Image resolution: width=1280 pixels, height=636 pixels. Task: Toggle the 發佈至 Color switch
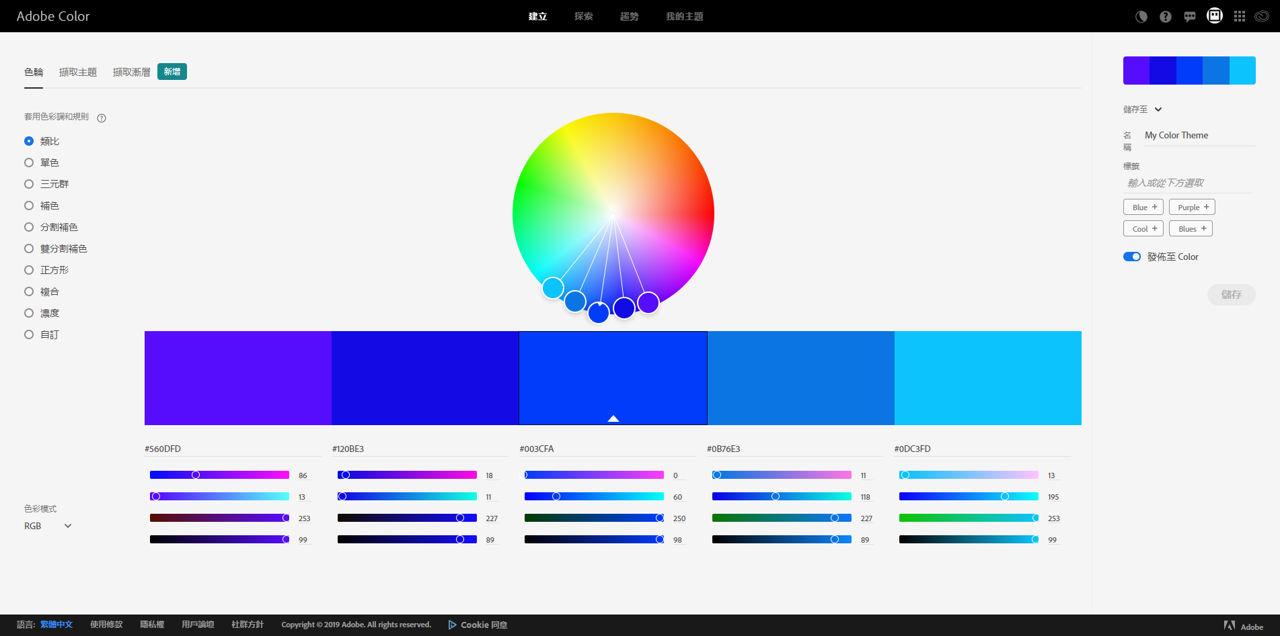(1132, 257)
